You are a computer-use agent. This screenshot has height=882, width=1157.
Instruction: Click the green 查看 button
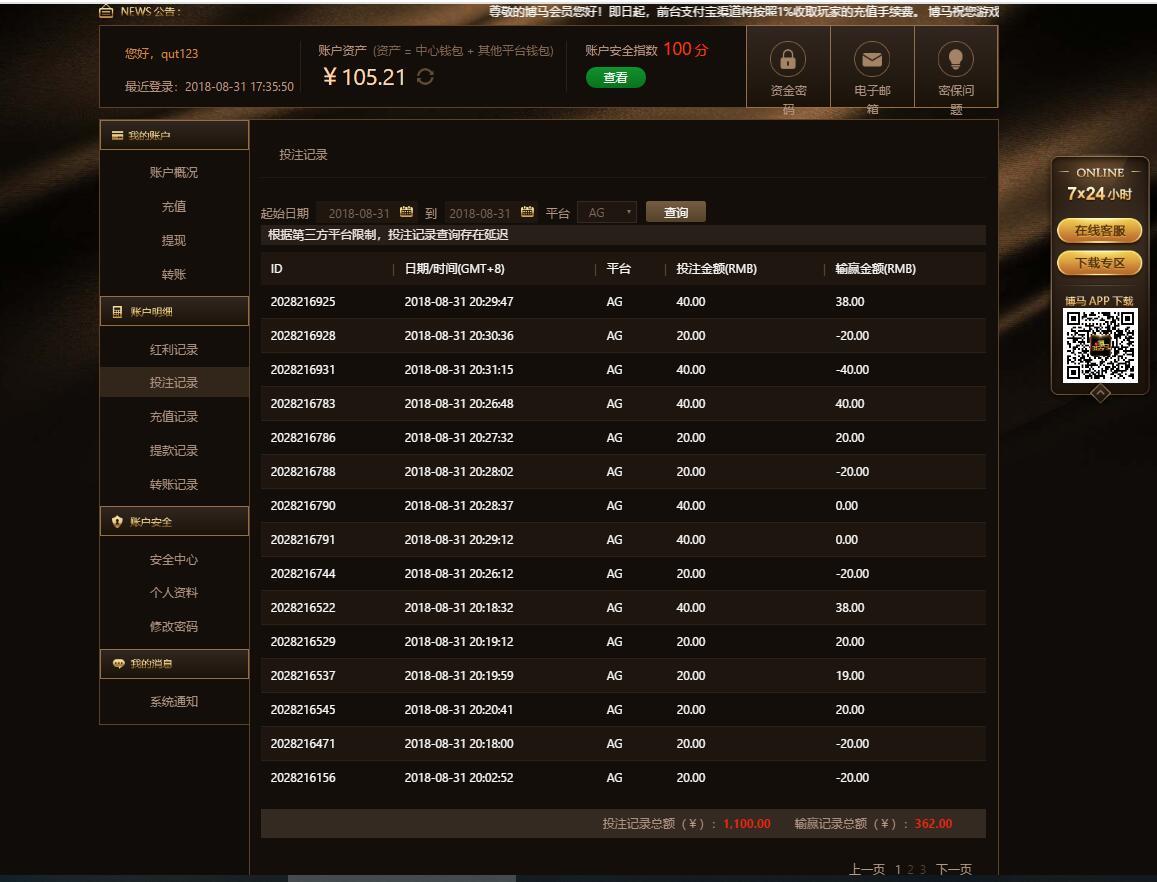[x=615, y=77]
